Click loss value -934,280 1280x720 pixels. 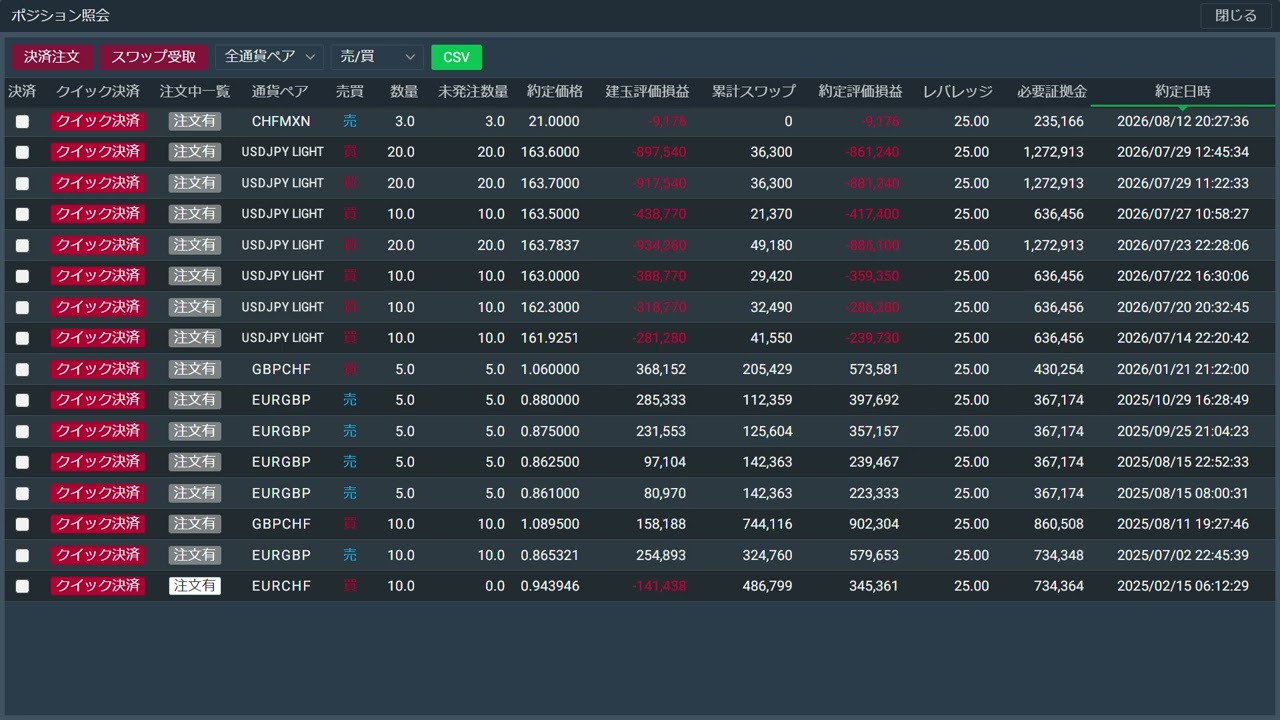tap(659, 245)
